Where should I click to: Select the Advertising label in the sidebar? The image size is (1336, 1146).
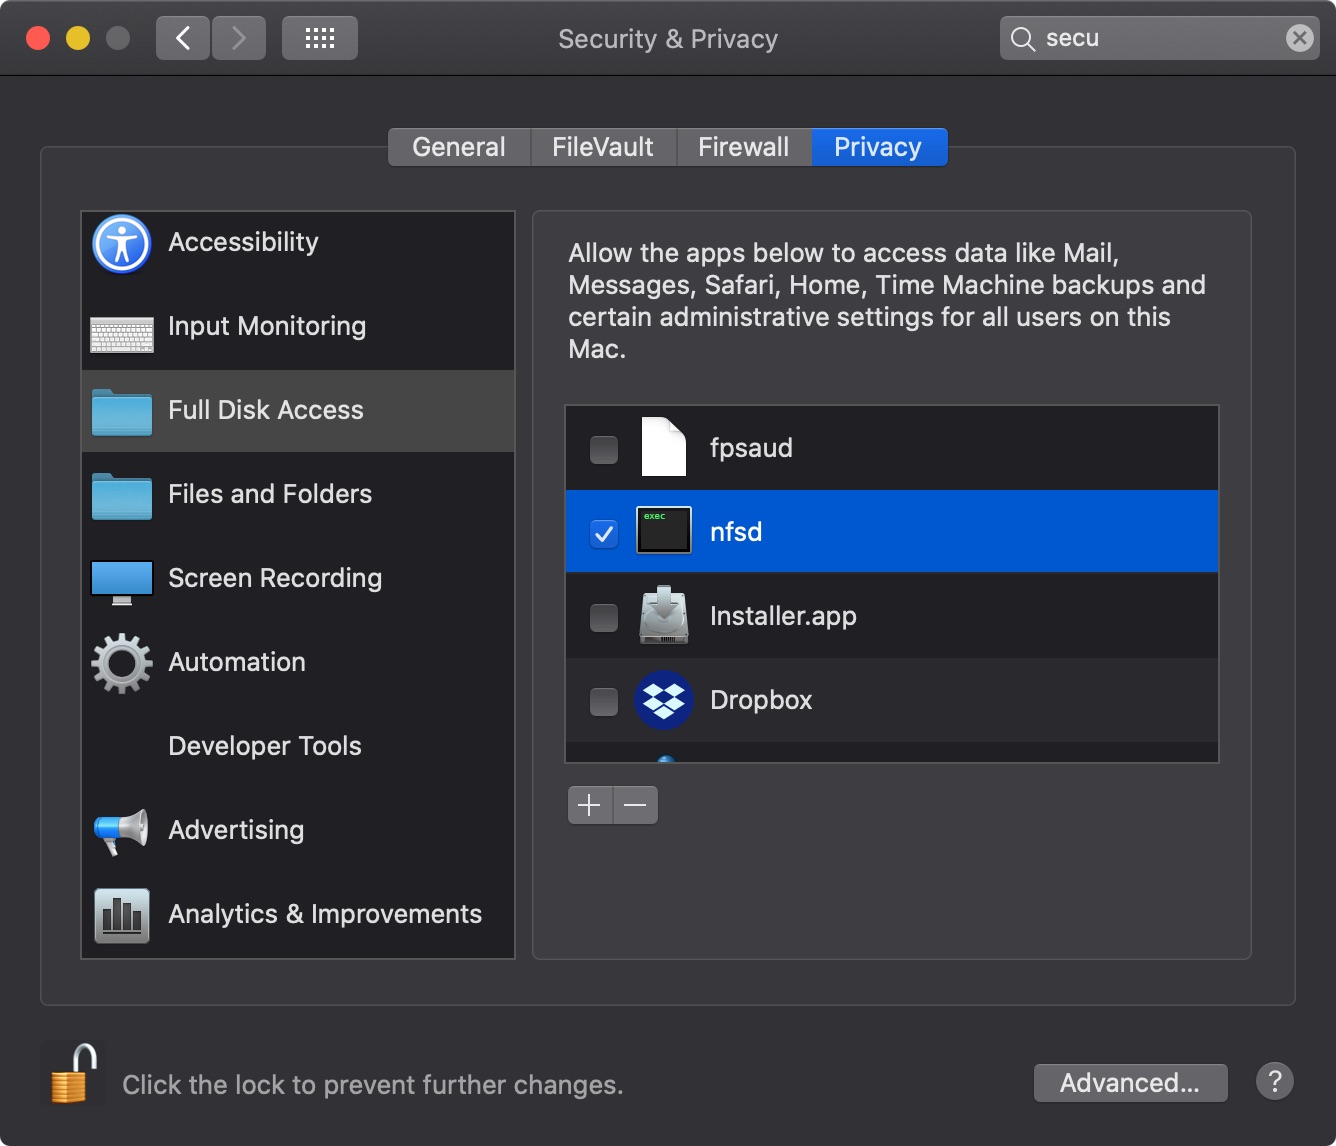coord(236,830)
